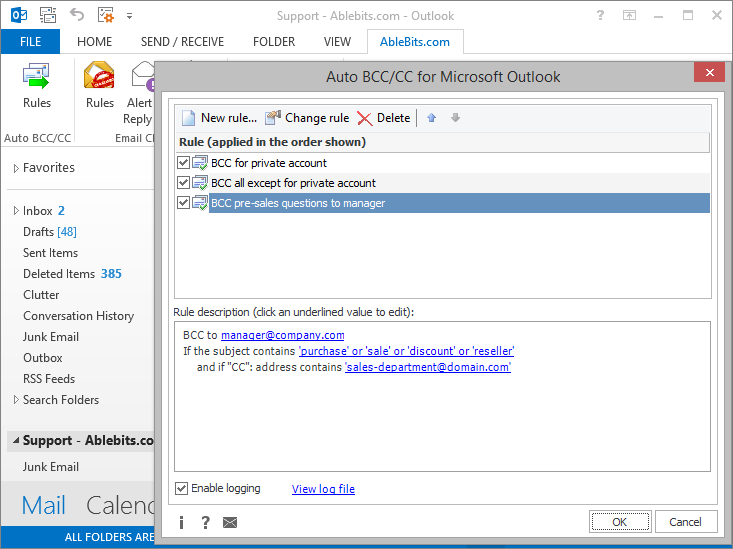The height and width of the screenshot is (549, 733).
Task: Expand Search Folders in the folder pane
Action: 16,400
